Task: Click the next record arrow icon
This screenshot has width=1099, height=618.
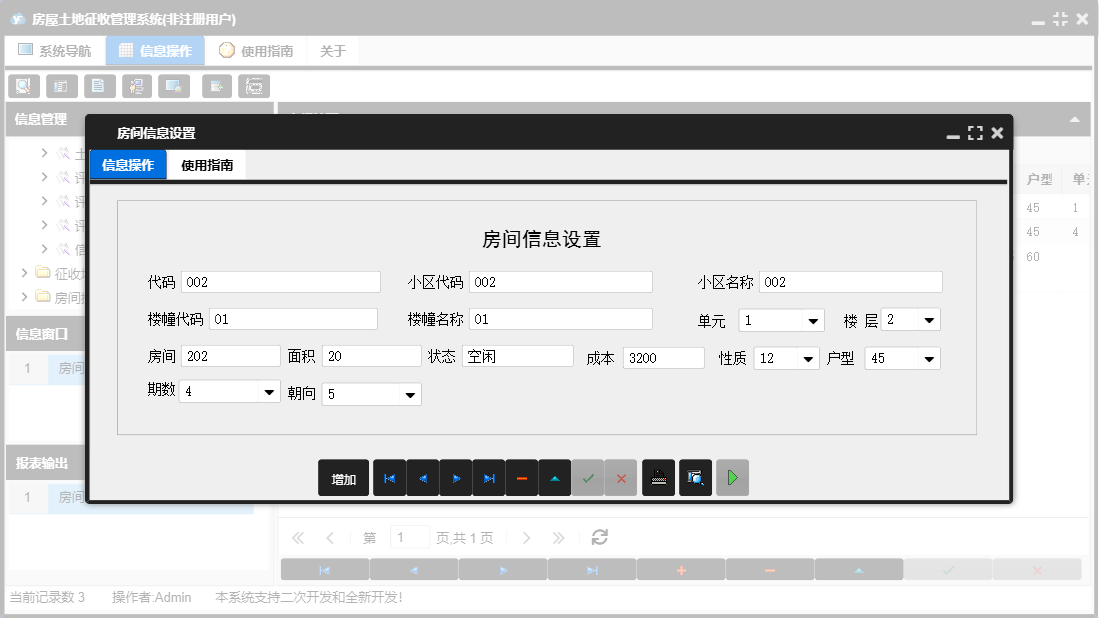Action: coord(456,478)
